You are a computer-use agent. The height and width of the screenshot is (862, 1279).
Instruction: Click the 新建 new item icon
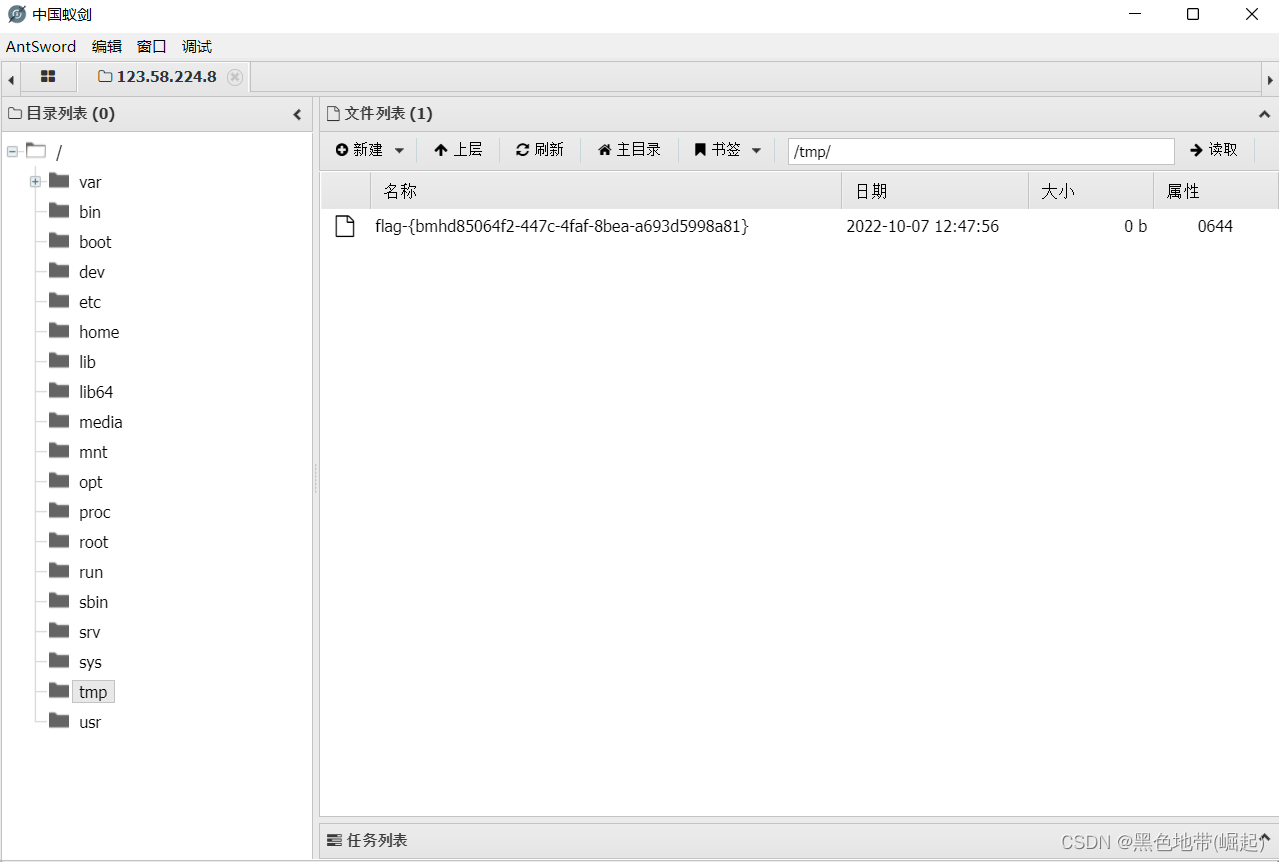(343, 149)
